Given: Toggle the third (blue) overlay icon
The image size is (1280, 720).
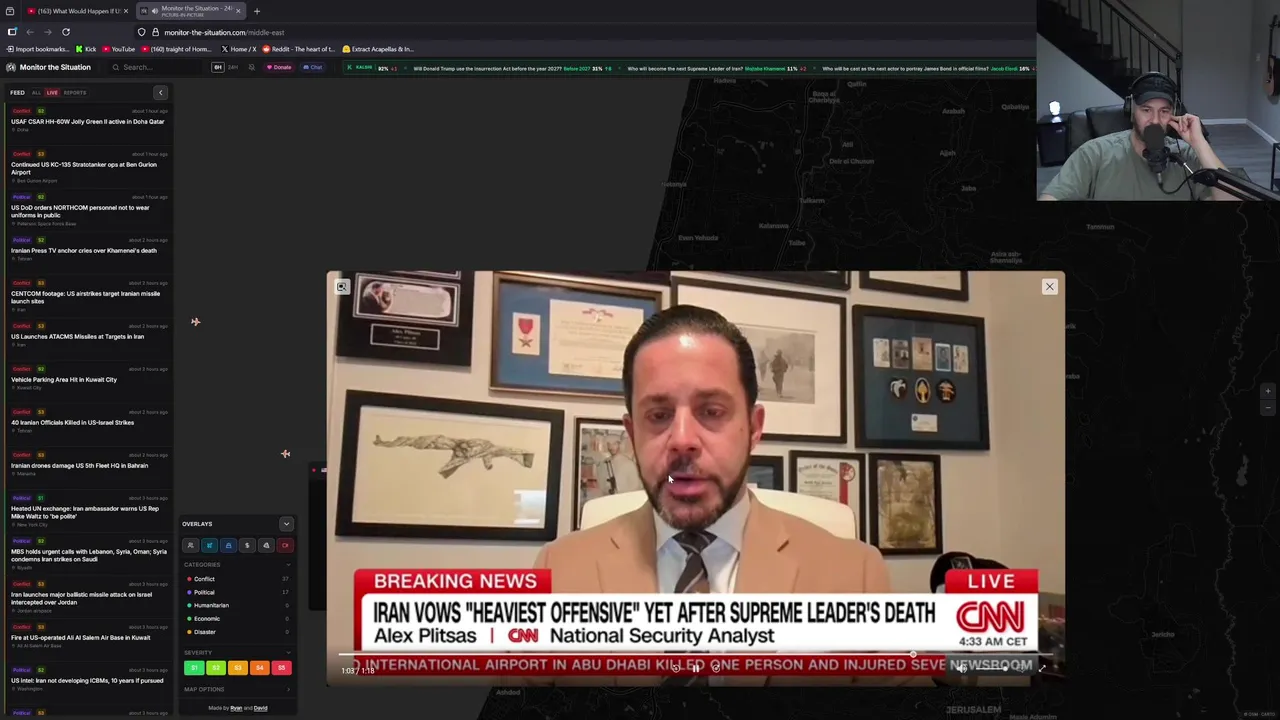Looking at the screenshot, I should (228, 545).
